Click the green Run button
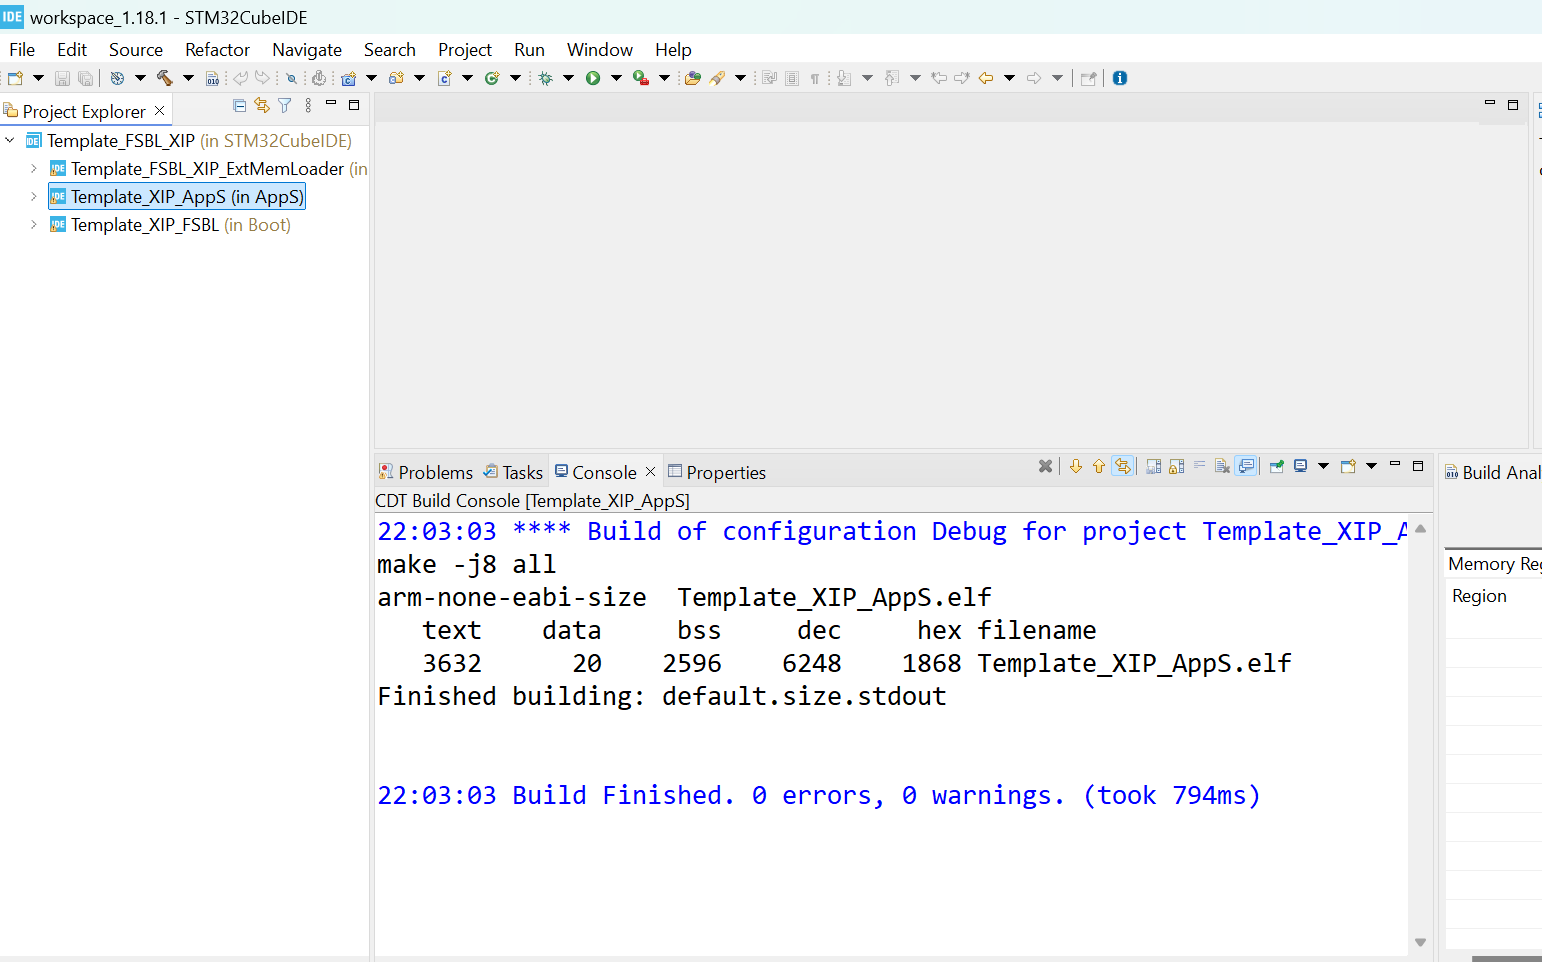The image size is (1542, 962). (593, 78)
